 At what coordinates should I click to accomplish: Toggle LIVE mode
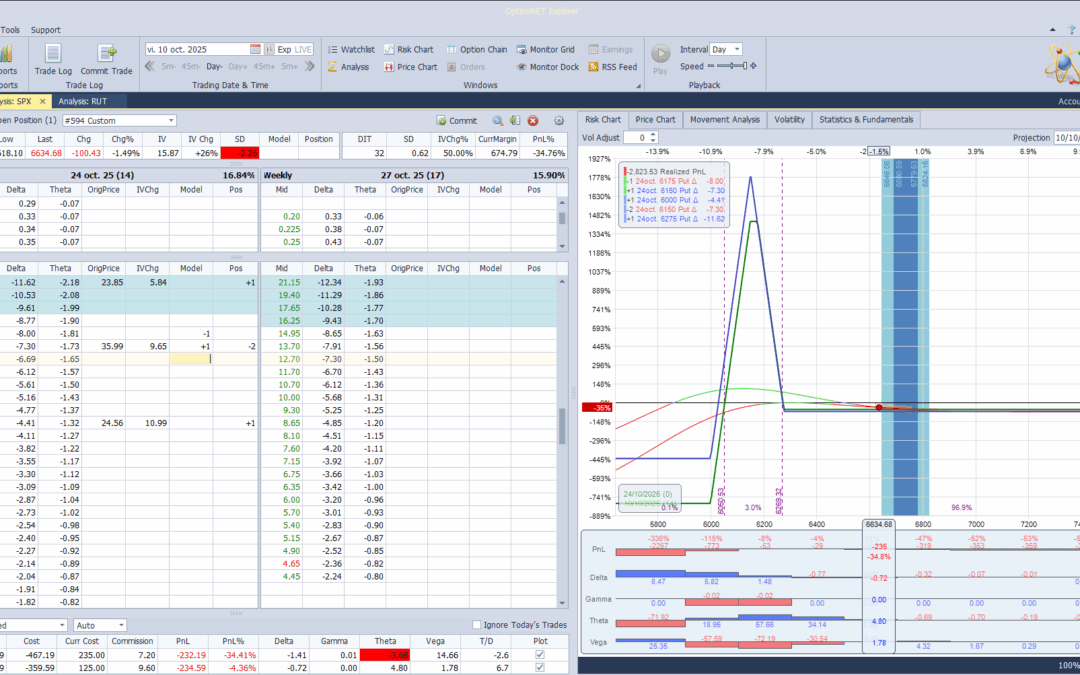(303, 50)
